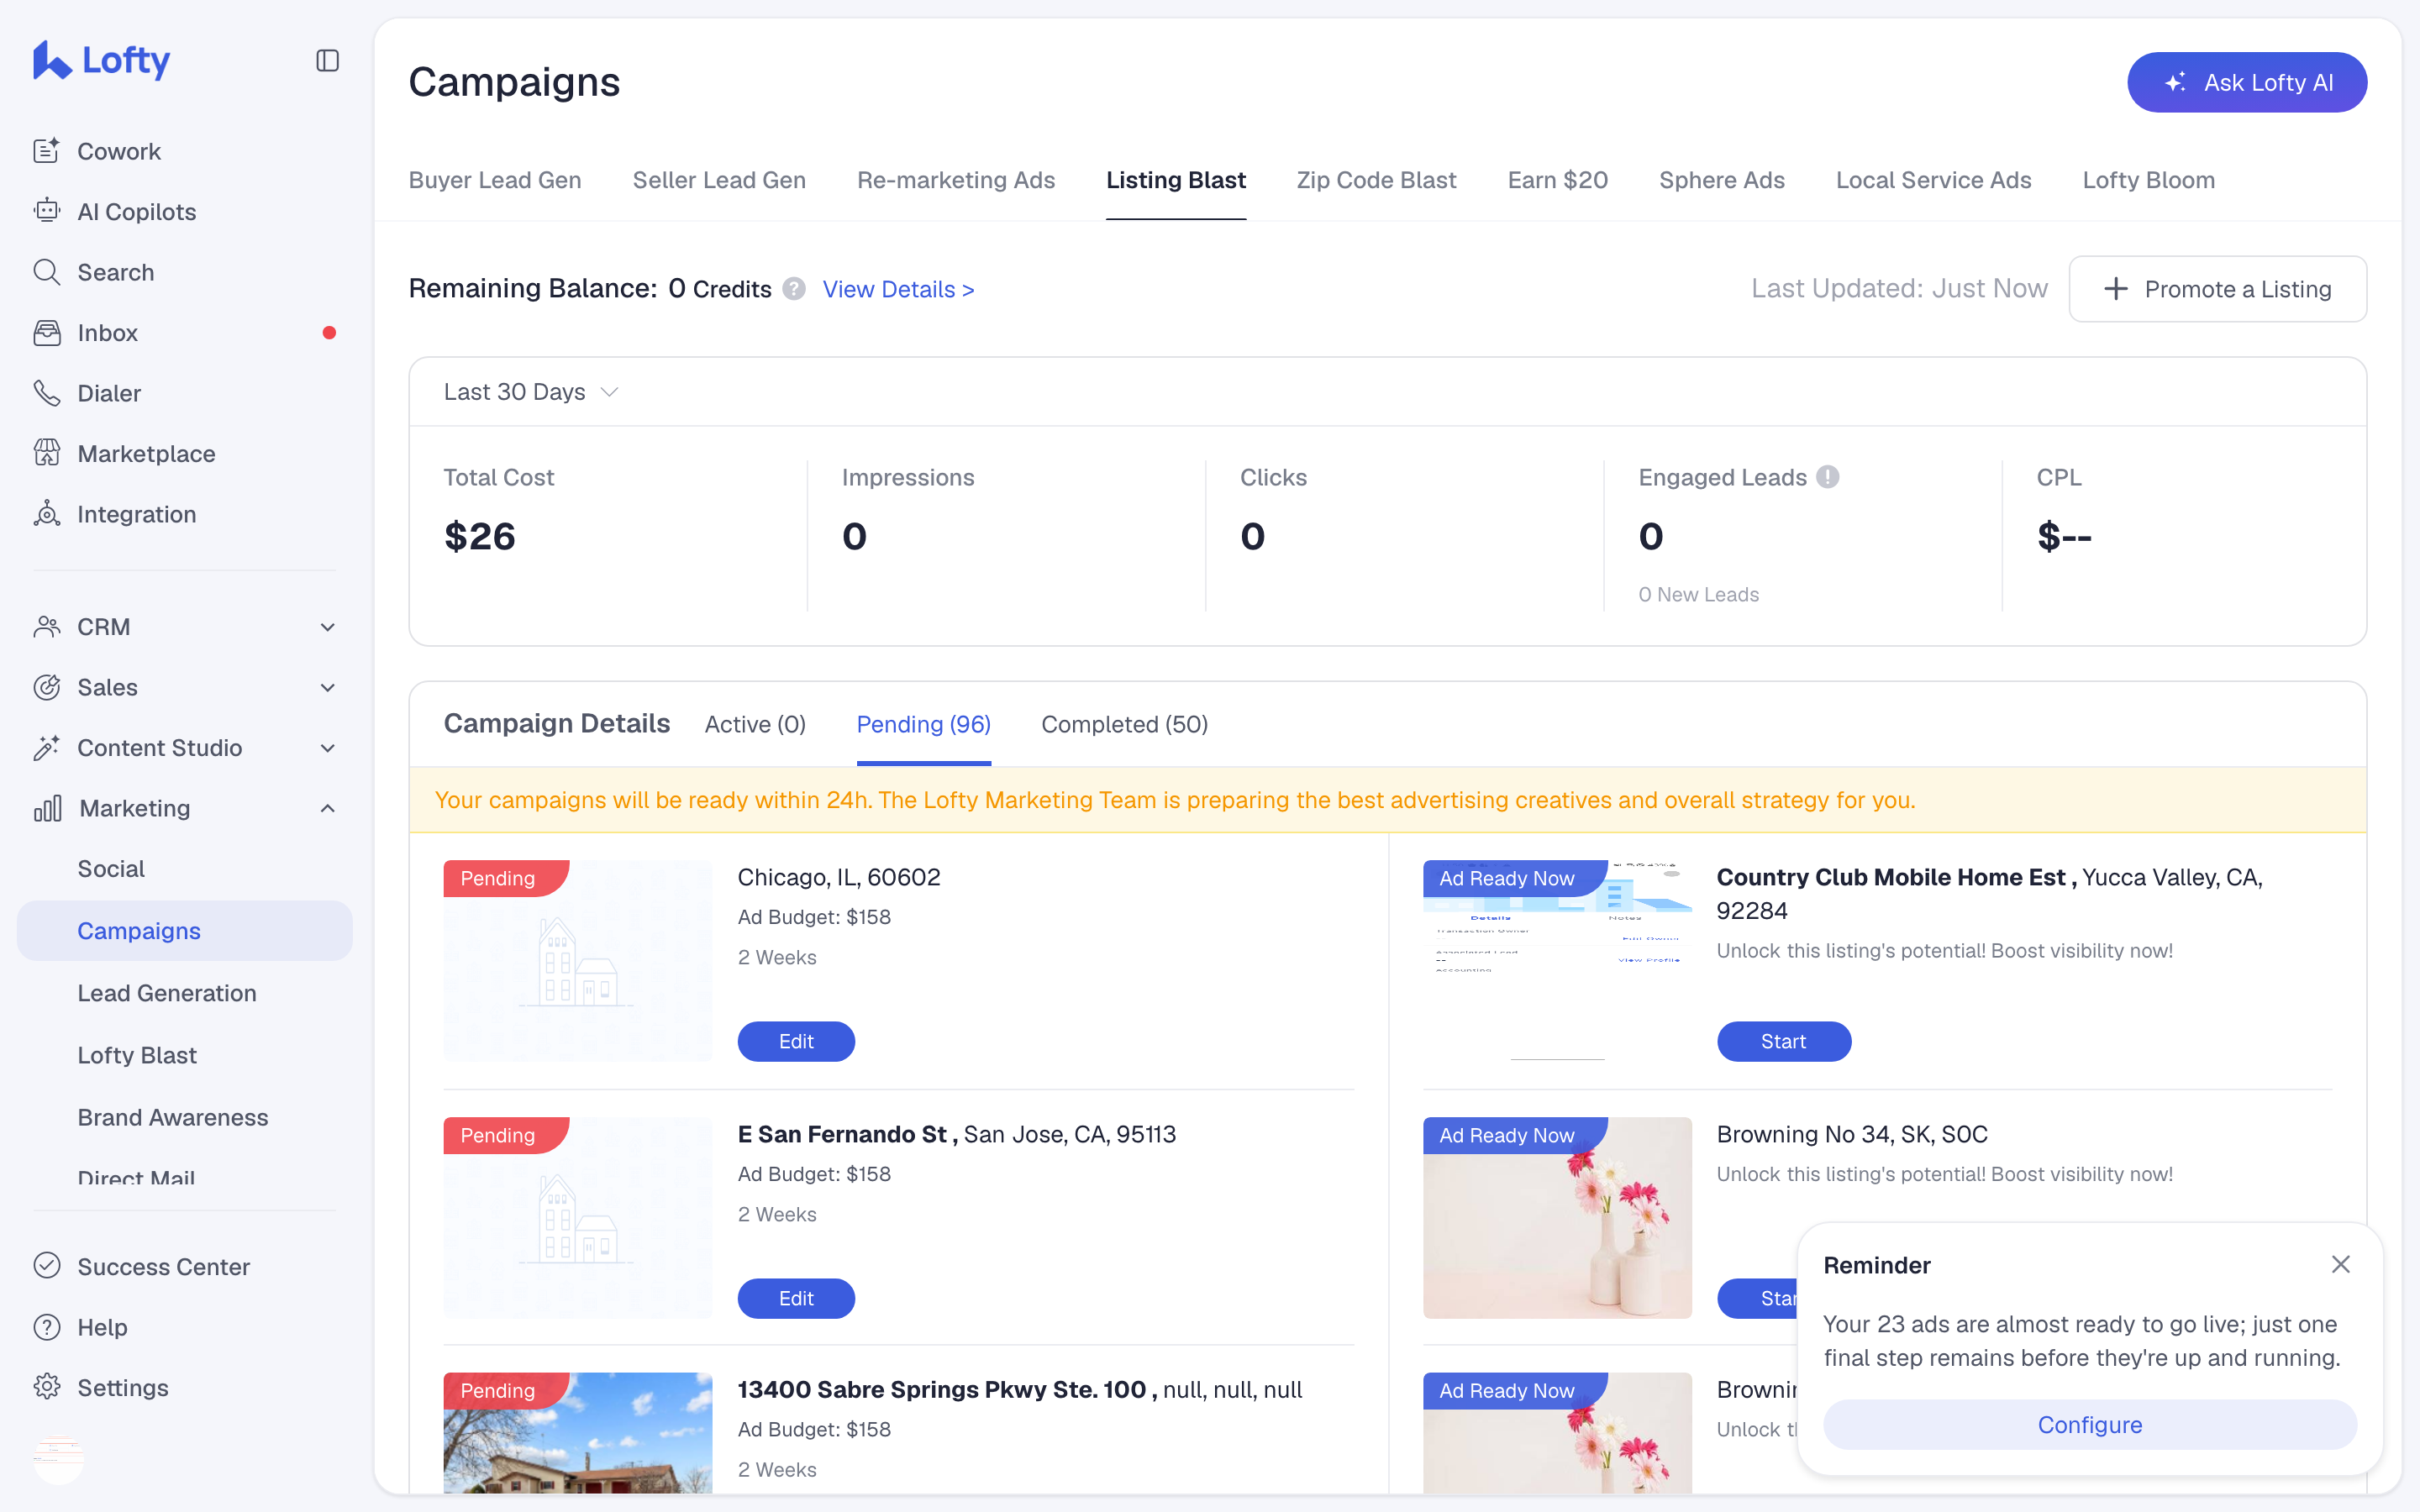Click the Lofty logo
2420x1512 pixels.
coord(101,60)
